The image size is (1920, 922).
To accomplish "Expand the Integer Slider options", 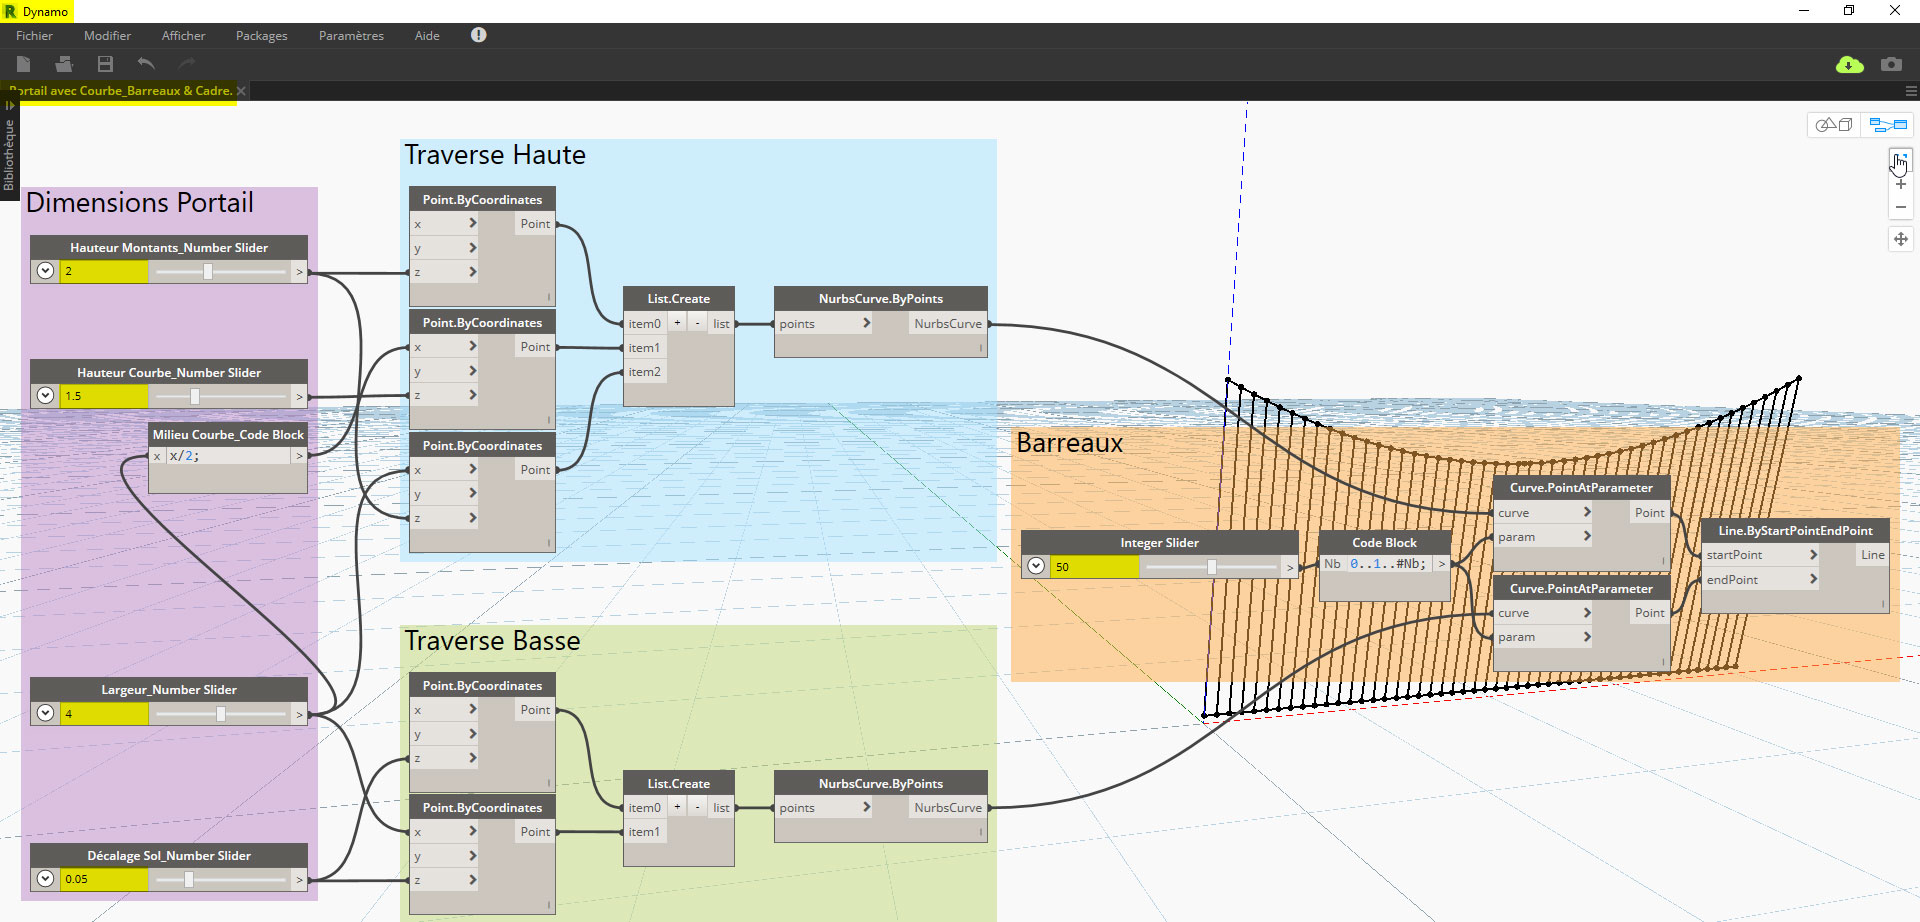I will (1037, 565).
